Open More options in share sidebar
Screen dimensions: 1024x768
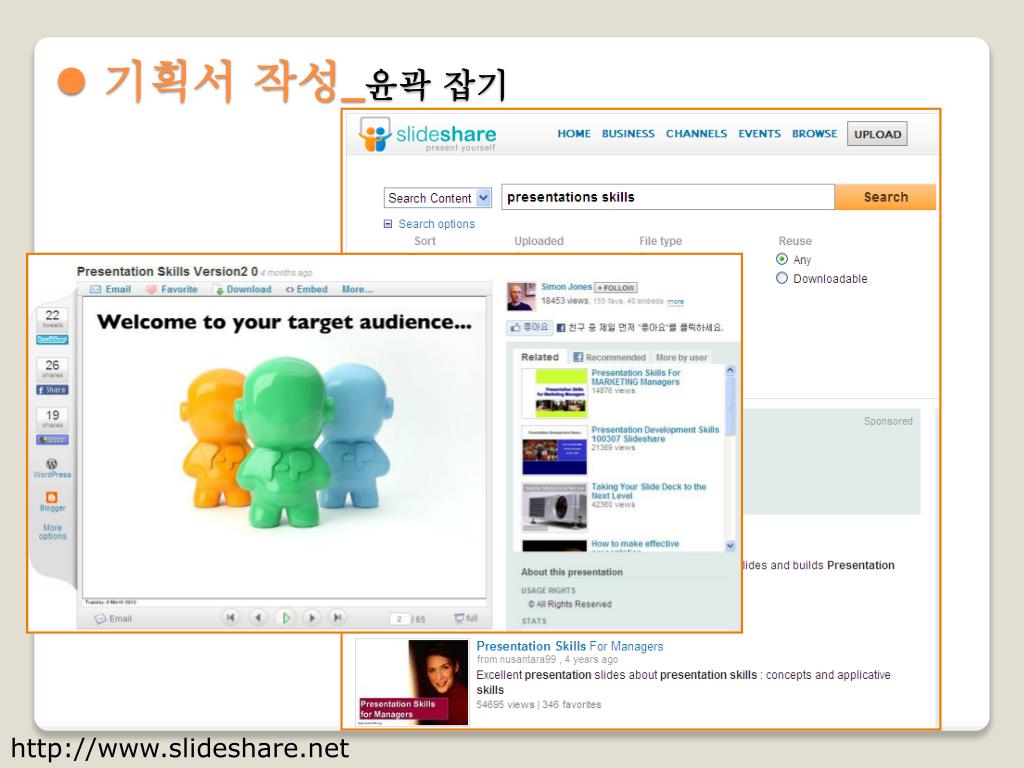click(52, 532)
